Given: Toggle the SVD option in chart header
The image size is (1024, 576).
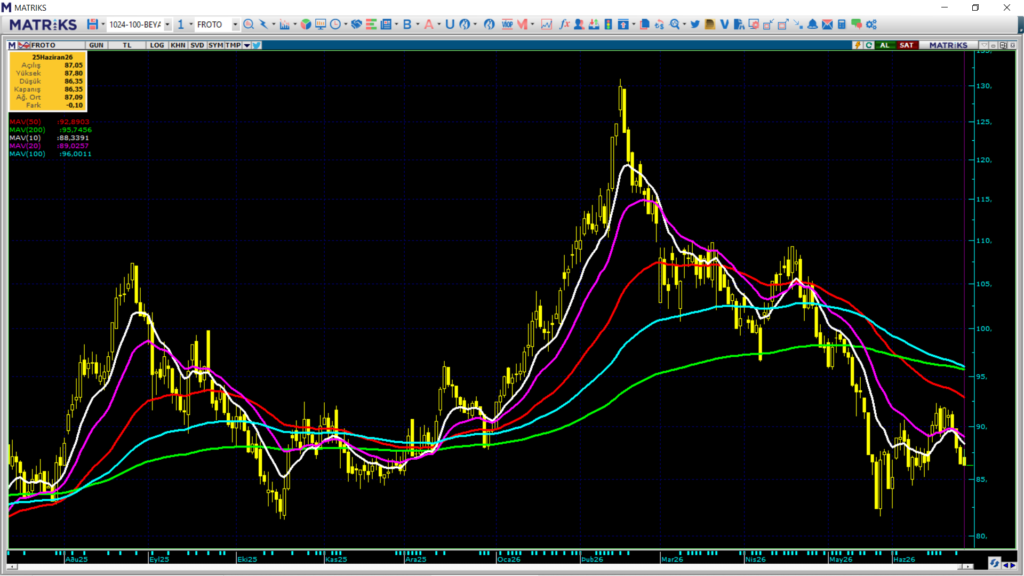Looking at the screenshot, I should pyautogui.click(x=197, y=45).
